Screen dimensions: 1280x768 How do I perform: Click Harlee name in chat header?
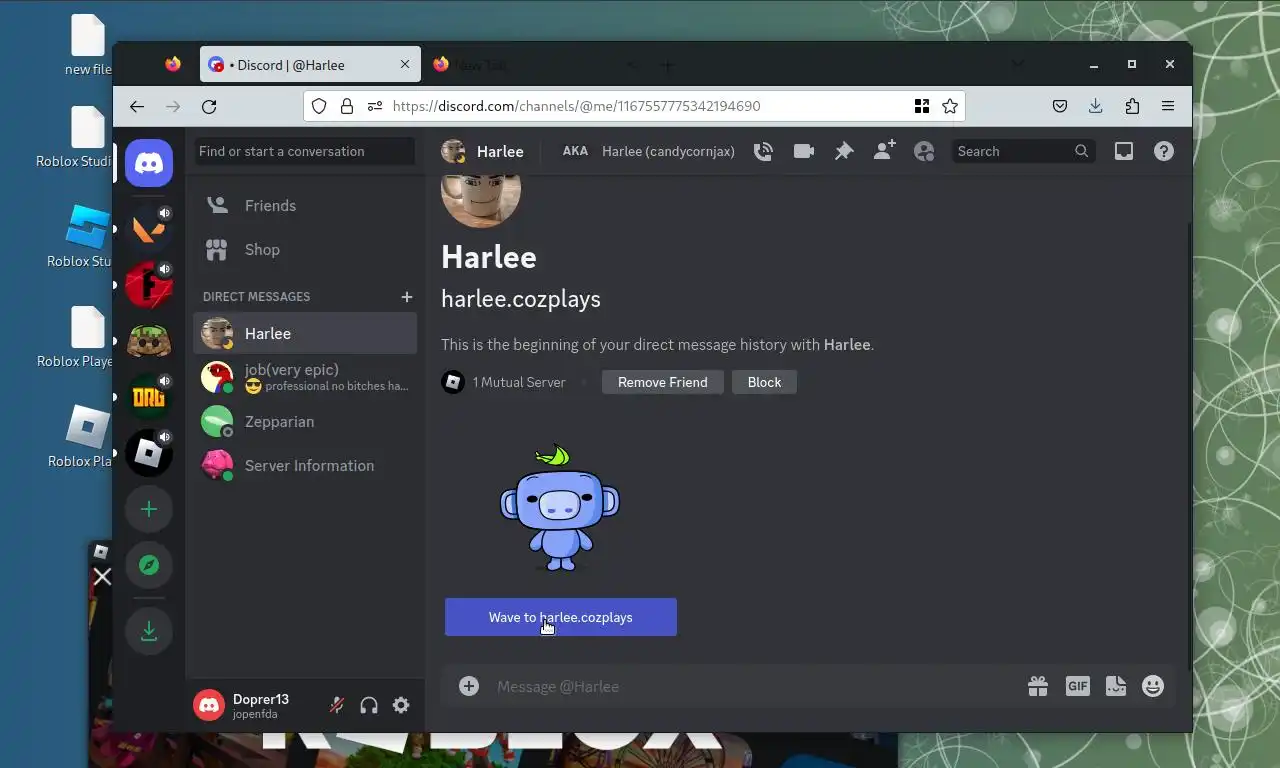point(500,151)
